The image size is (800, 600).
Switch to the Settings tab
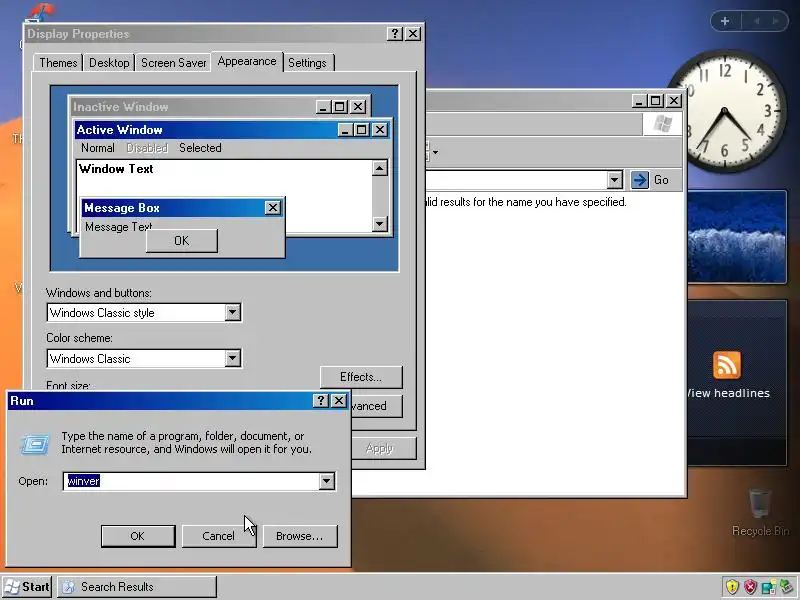click(x=307, y=63)
